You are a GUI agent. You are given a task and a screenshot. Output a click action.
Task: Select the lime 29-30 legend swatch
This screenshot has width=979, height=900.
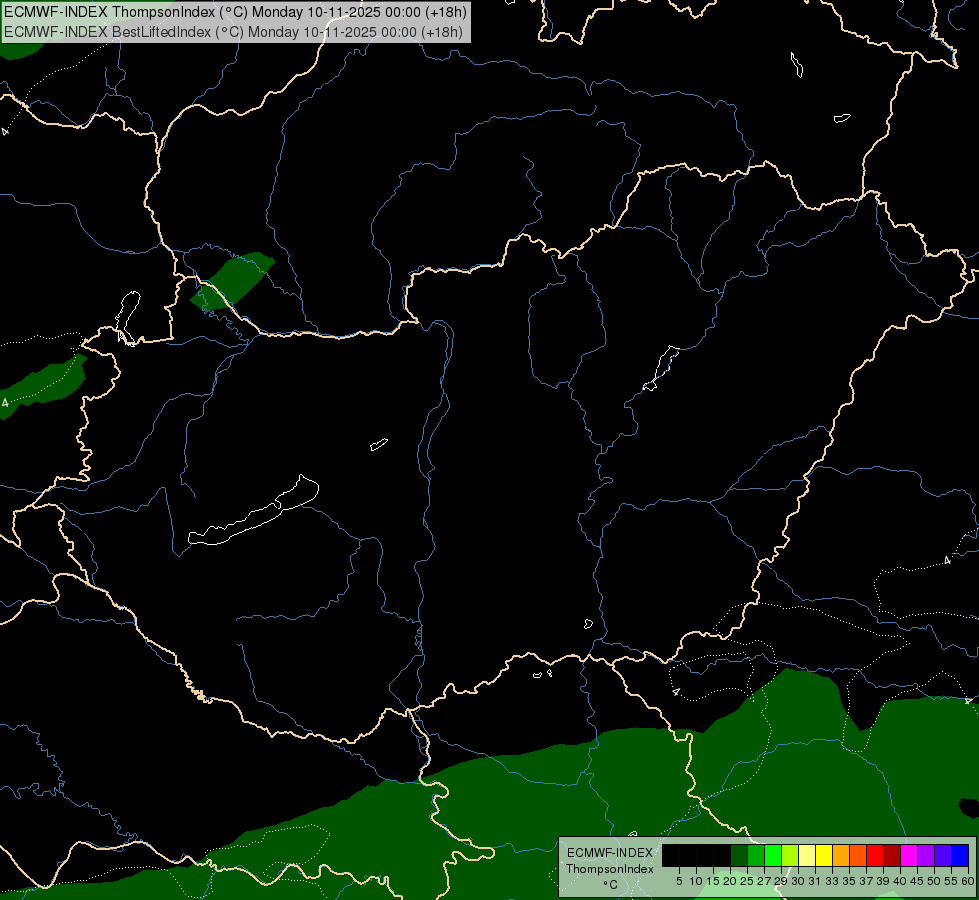pos(790,855)
